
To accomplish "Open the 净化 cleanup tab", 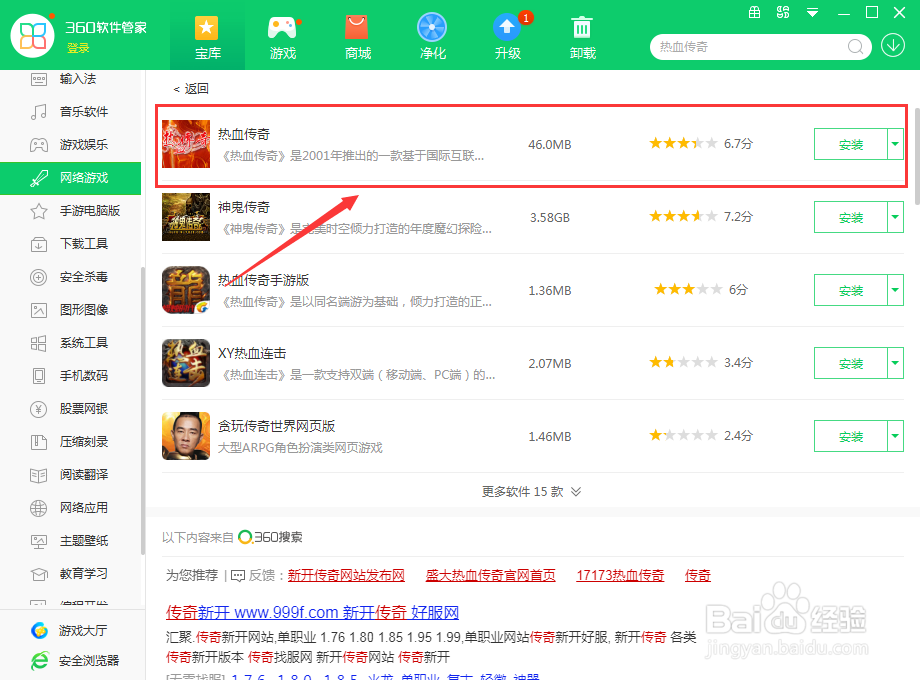I will pos(432,37).
